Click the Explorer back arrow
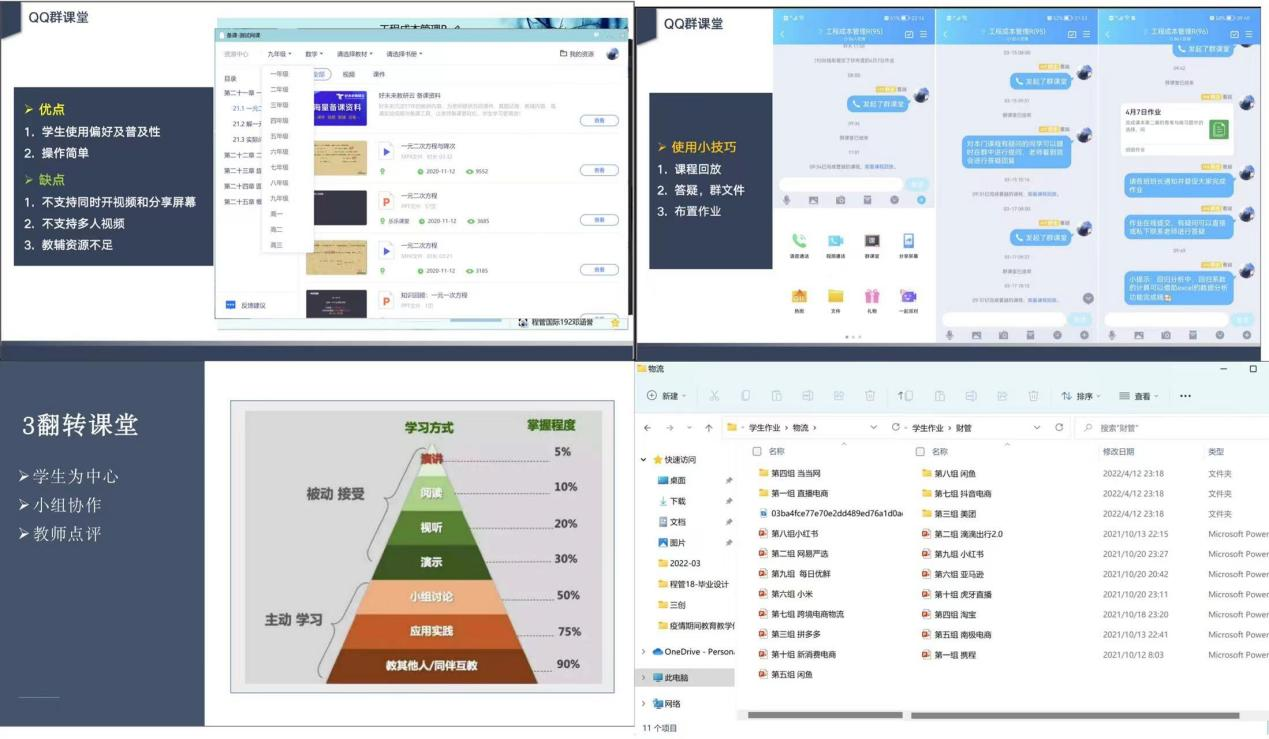Viewport: 1269px width, 739px height. [x=648, y=428]
